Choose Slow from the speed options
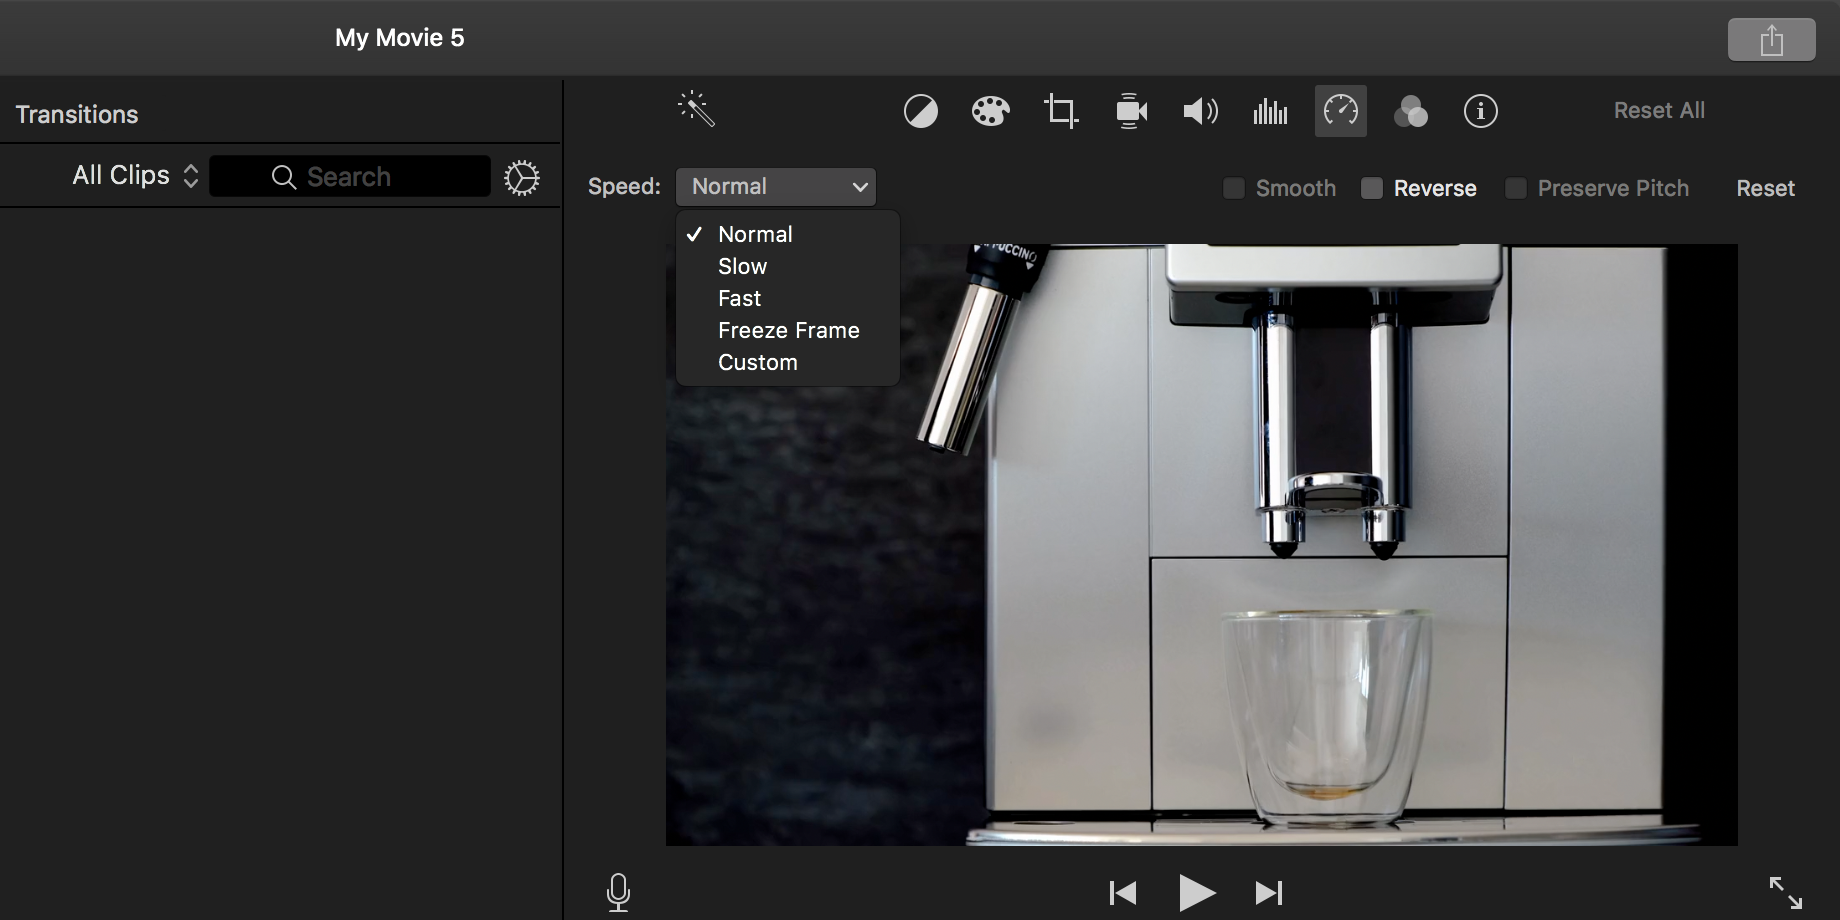Image resolution: width=1840 pixels, height=920 pixels. click(742, 266)
